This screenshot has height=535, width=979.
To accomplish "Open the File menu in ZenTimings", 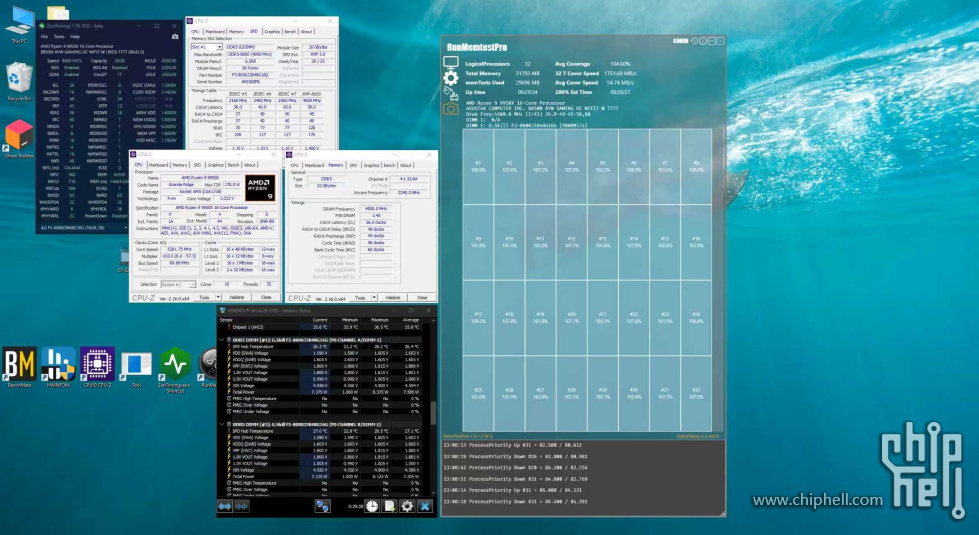I will pyautogui.click(x=44, y=37).
